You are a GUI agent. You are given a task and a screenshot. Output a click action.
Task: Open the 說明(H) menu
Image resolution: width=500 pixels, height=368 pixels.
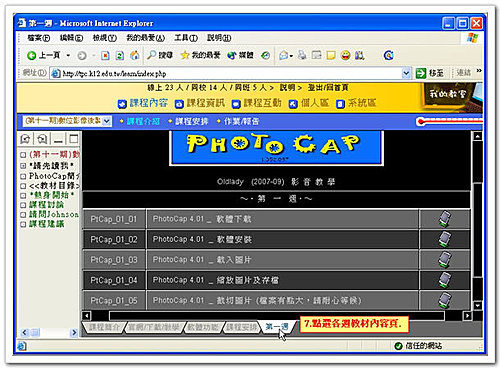[x=219, y=38]
